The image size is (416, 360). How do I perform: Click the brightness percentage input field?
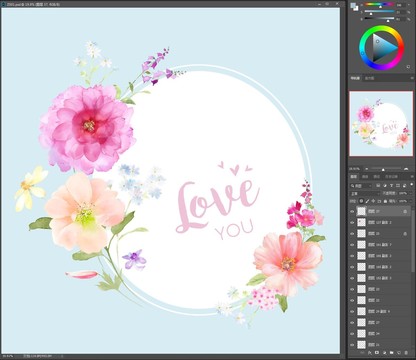(x=401, y=19)
